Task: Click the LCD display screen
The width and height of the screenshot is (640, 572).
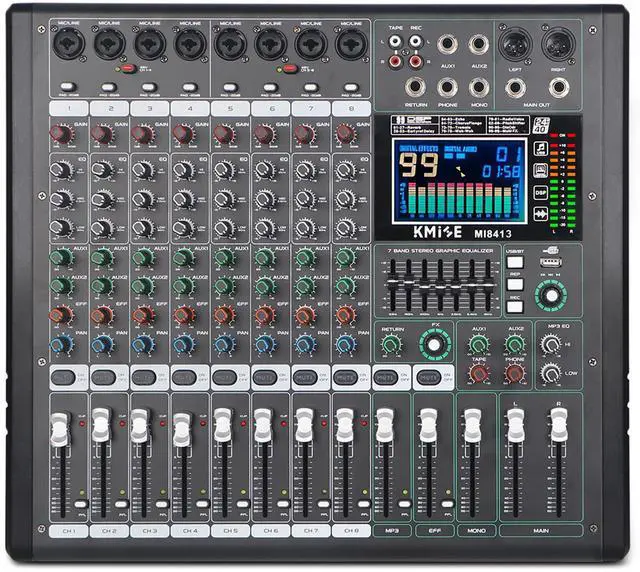Action: (x=459, y=181)
